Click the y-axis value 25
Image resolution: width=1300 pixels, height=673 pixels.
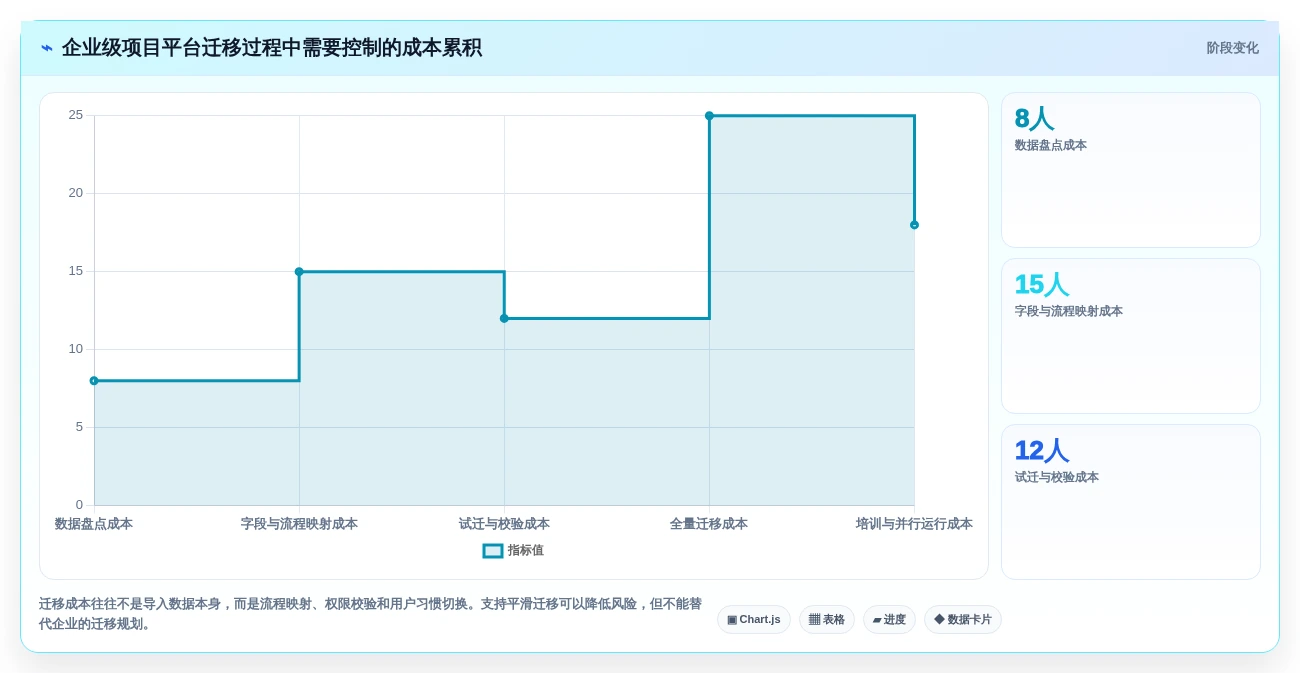[x=76, y=115]
